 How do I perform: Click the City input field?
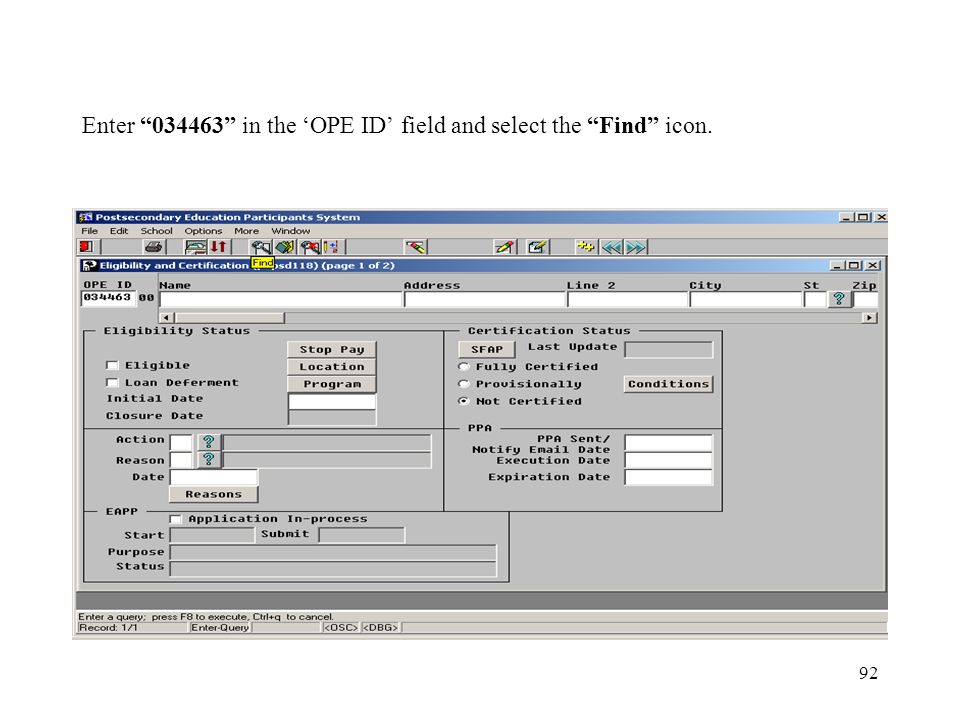tap(746, 299)
